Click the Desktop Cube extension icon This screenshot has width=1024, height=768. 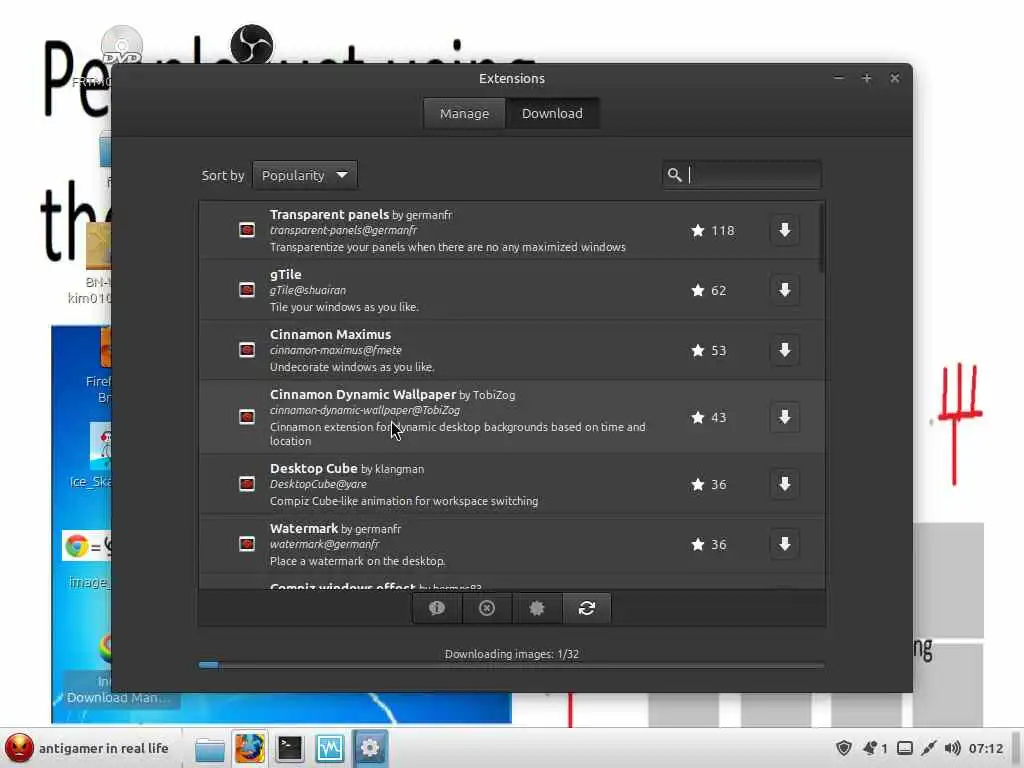tap(247, 484)
